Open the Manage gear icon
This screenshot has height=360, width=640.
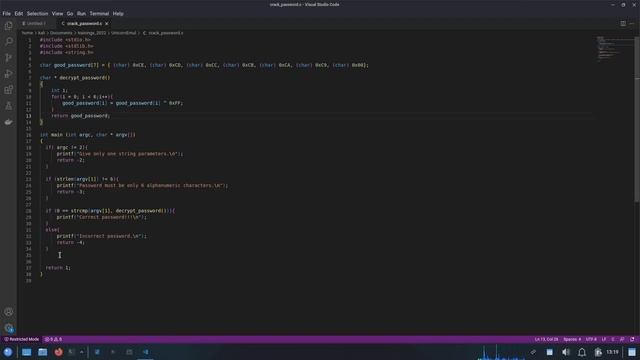coord(8,328)
